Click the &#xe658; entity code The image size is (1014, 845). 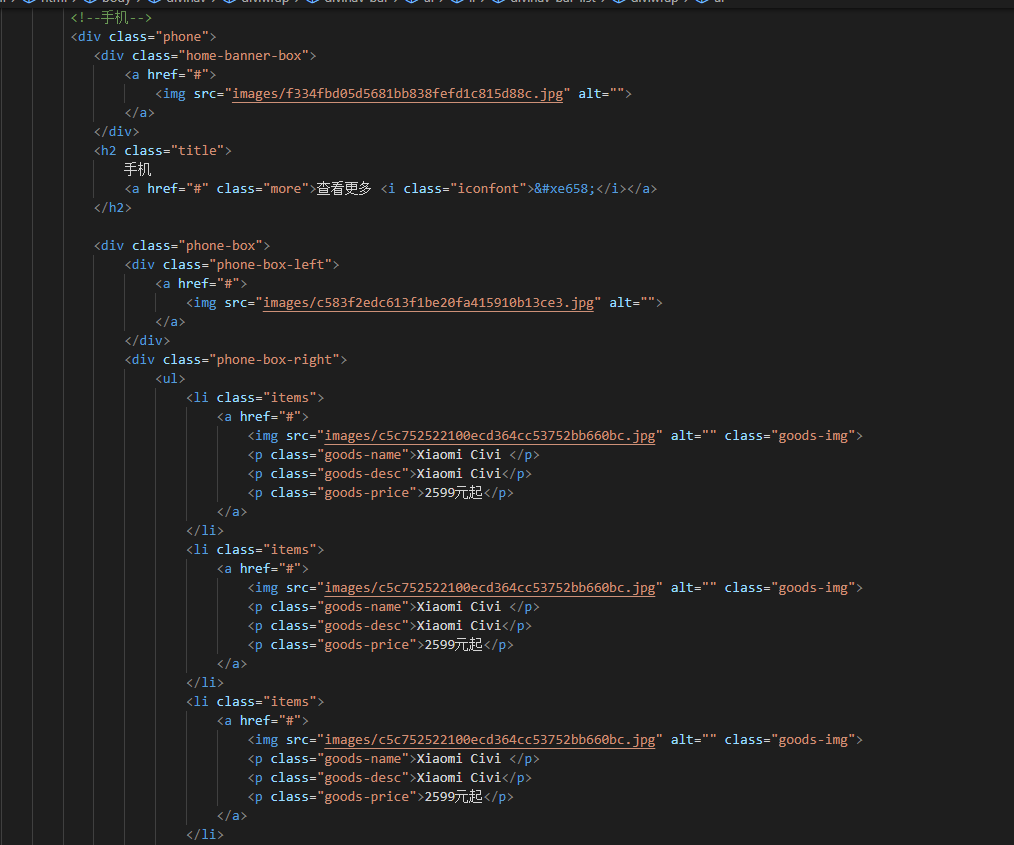[565, 189]
